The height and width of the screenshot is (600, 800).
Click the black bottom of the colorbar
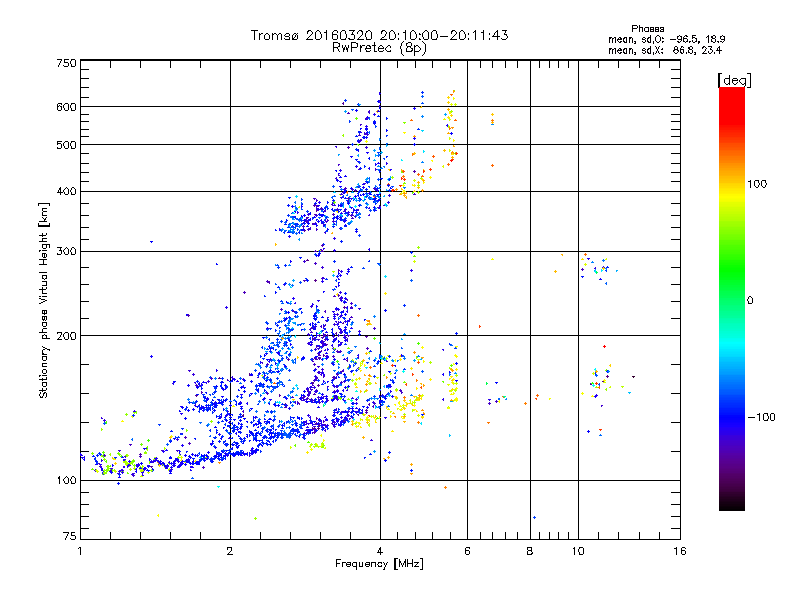pos(732,503)
